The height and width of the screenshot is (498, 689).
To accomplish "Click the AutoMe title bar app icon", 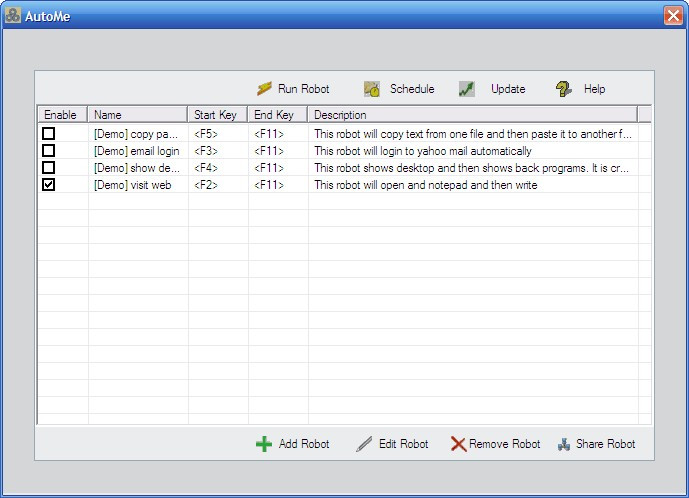I will 13,15.
